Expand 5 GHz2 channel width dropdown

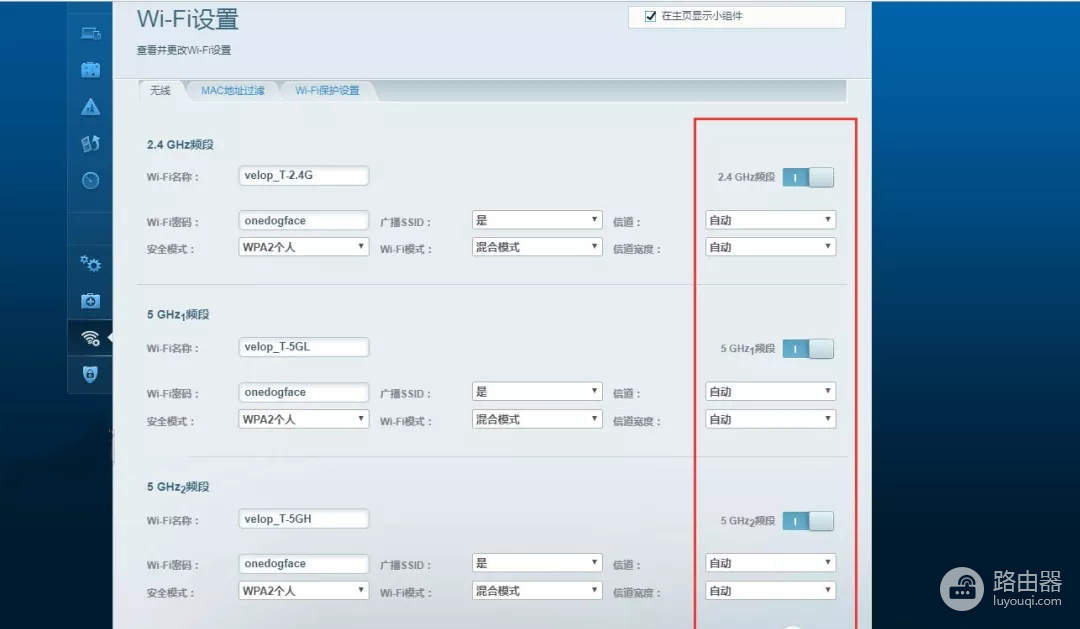click(x=770, y=591)
